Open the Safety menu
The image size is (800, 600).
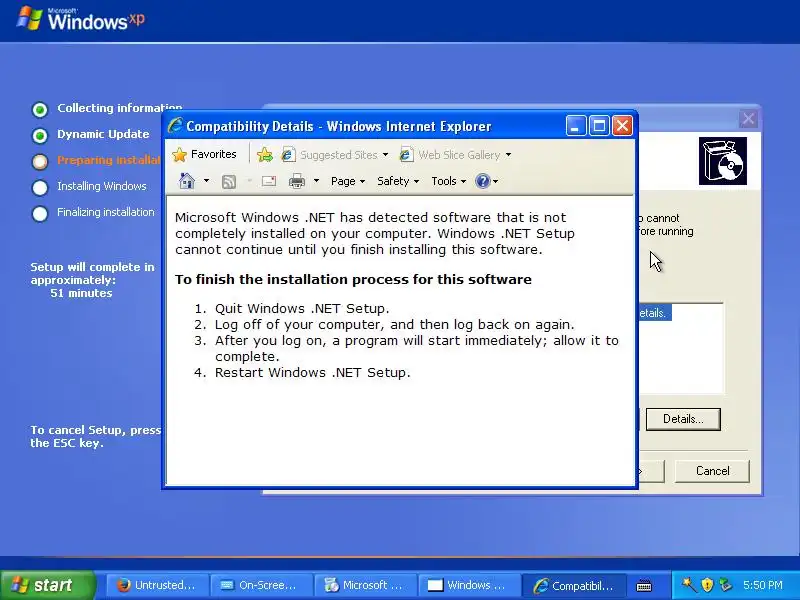(x=398, y=181)
